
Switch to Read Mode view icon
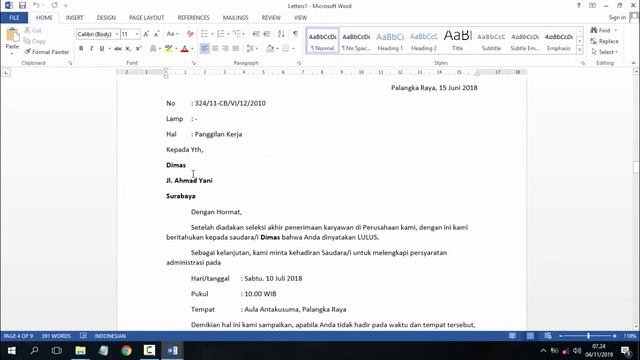click(512, 336)
